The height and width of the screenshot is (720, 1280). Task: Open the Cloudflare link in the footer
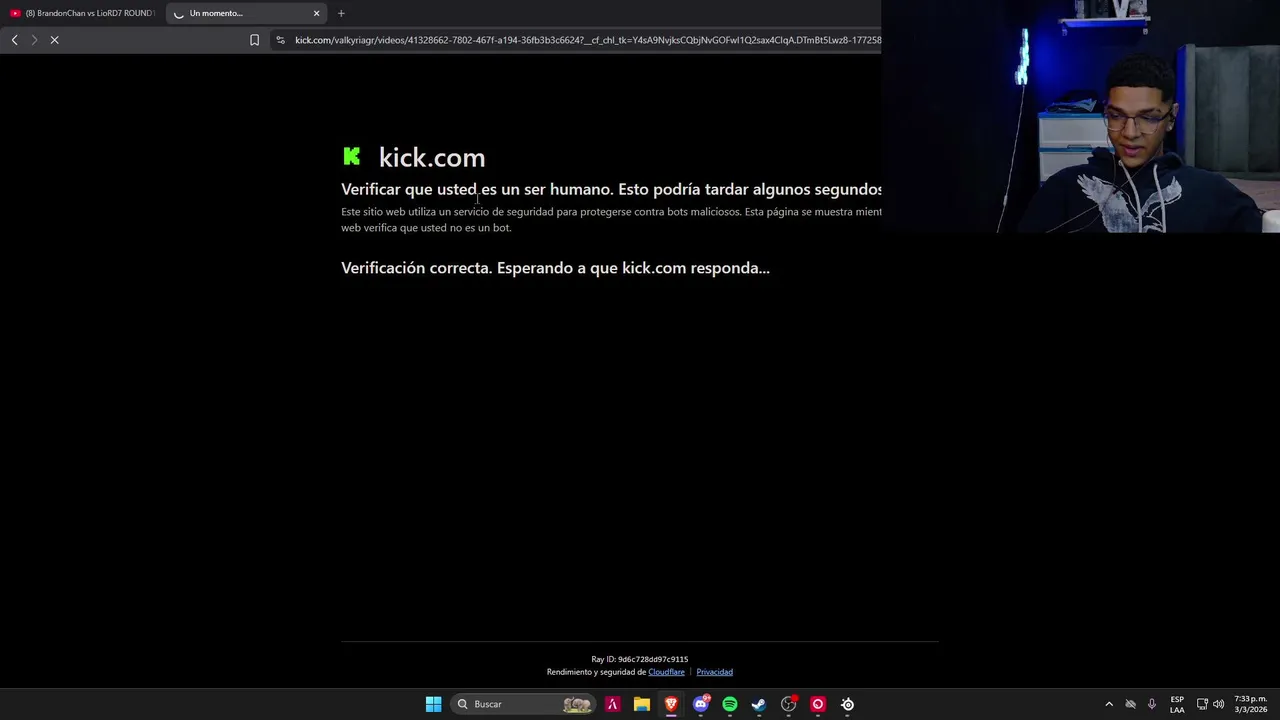pyautogui.click(x=666, y=672)
